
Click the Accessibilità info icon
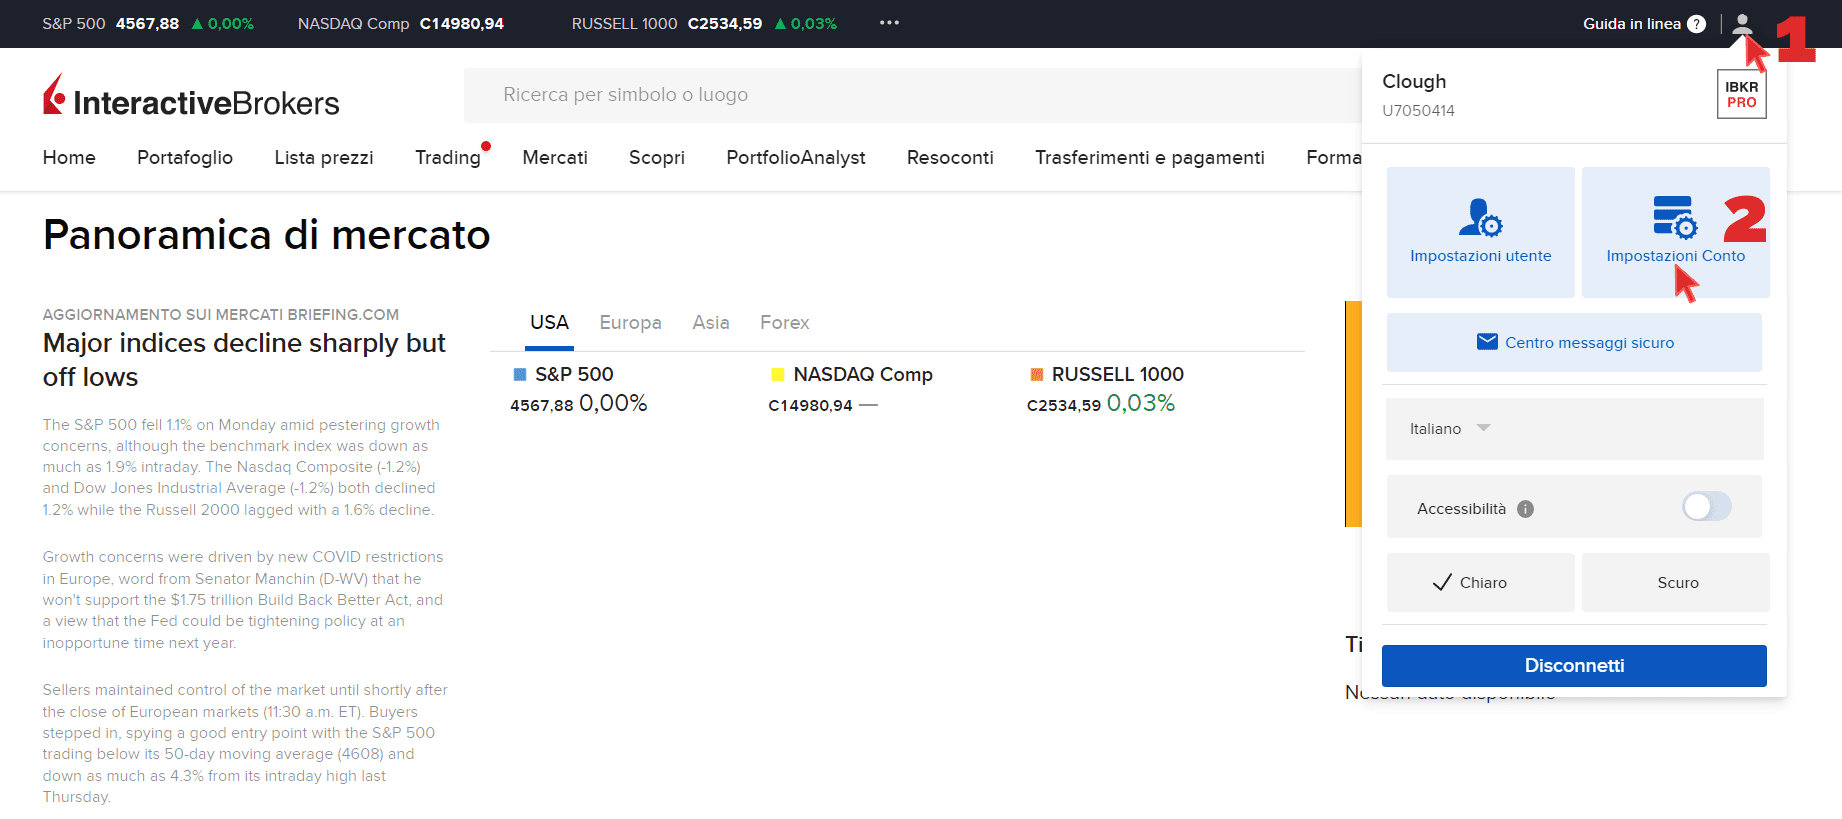1525,509
